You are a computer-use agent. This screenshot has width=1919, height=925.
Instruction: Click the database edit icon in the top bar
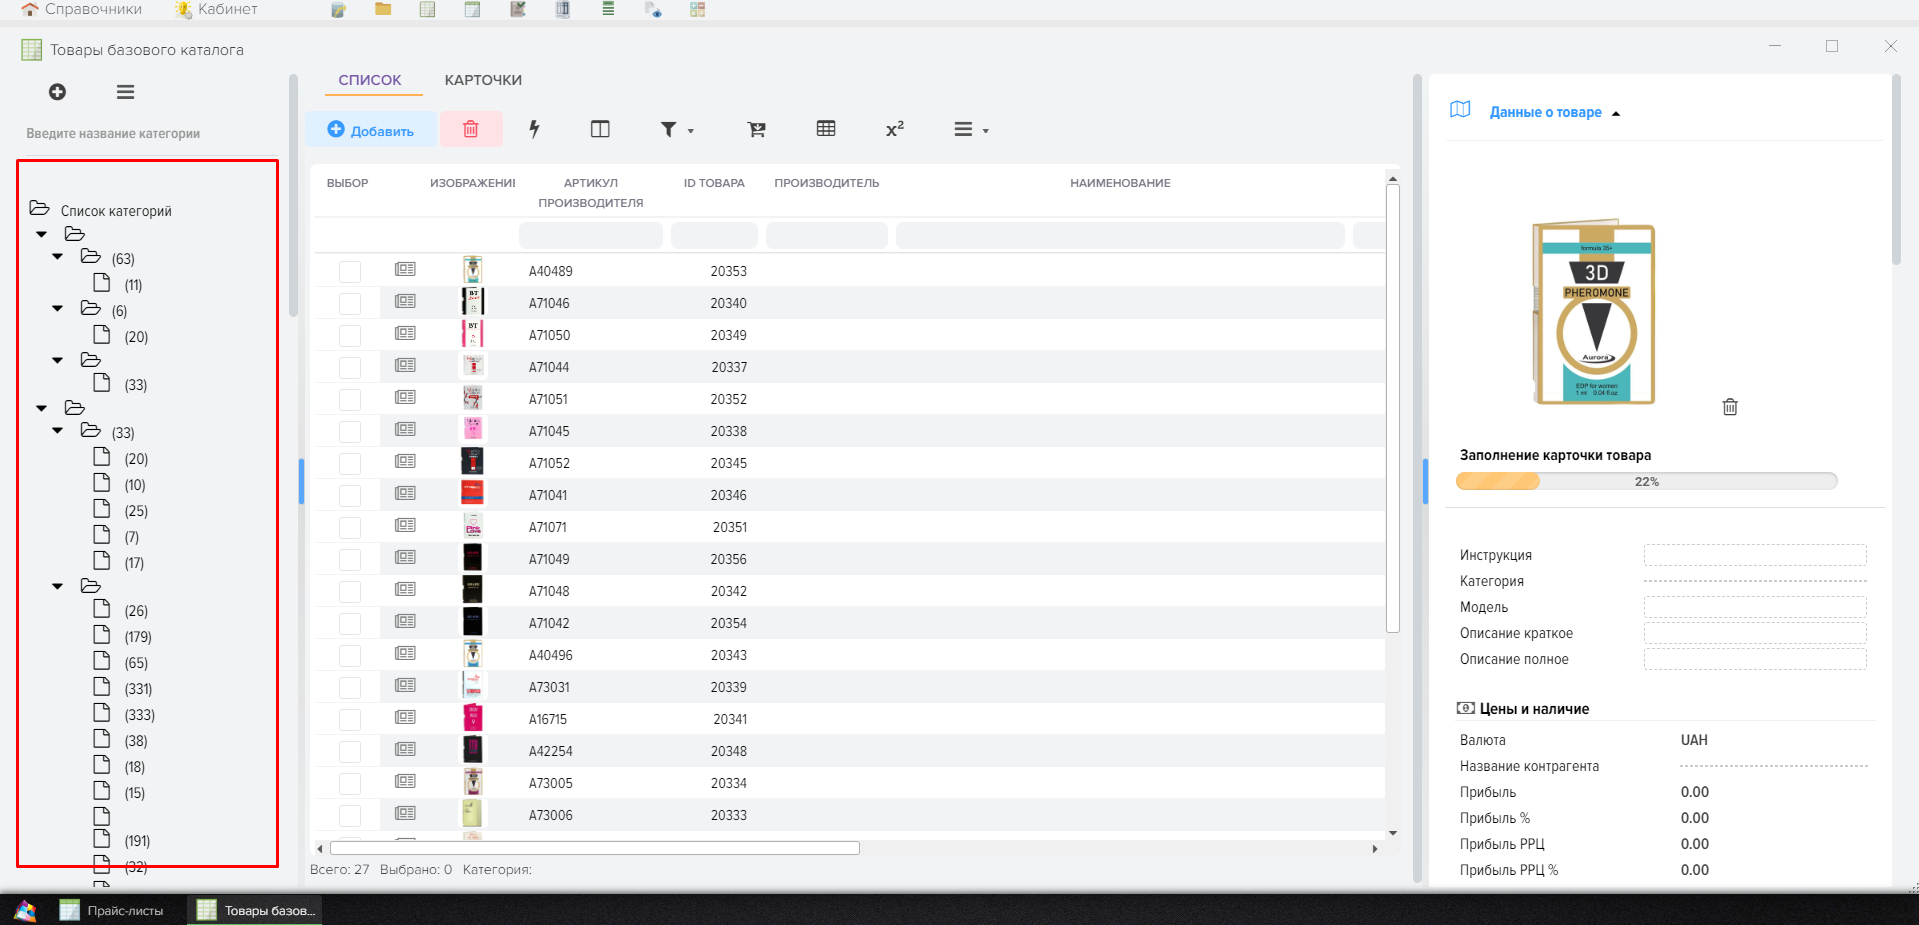pos(339,10)
